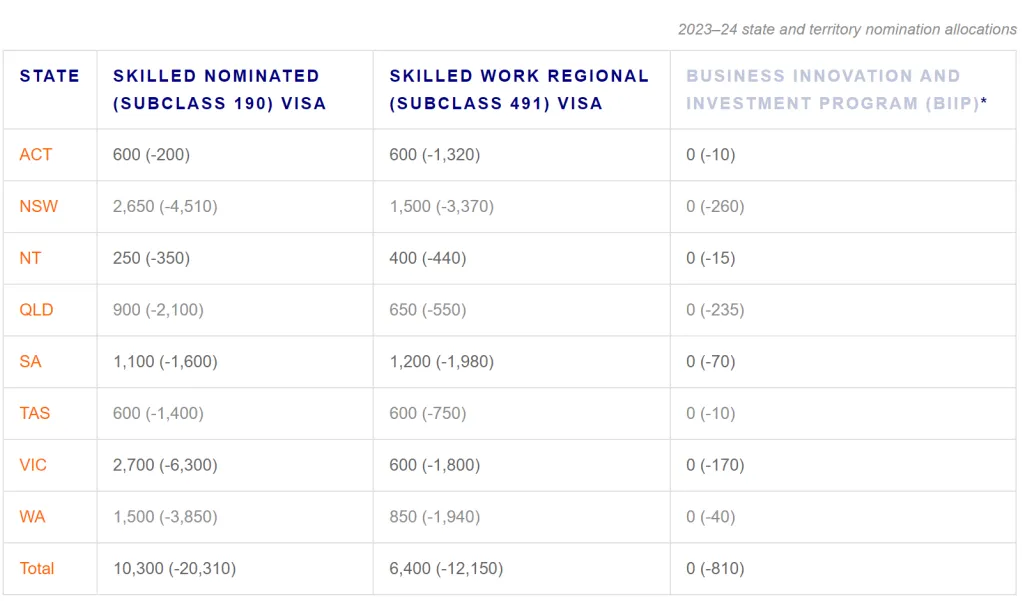Open the WA state link
Screen dimensions: 1022x601
32,517
